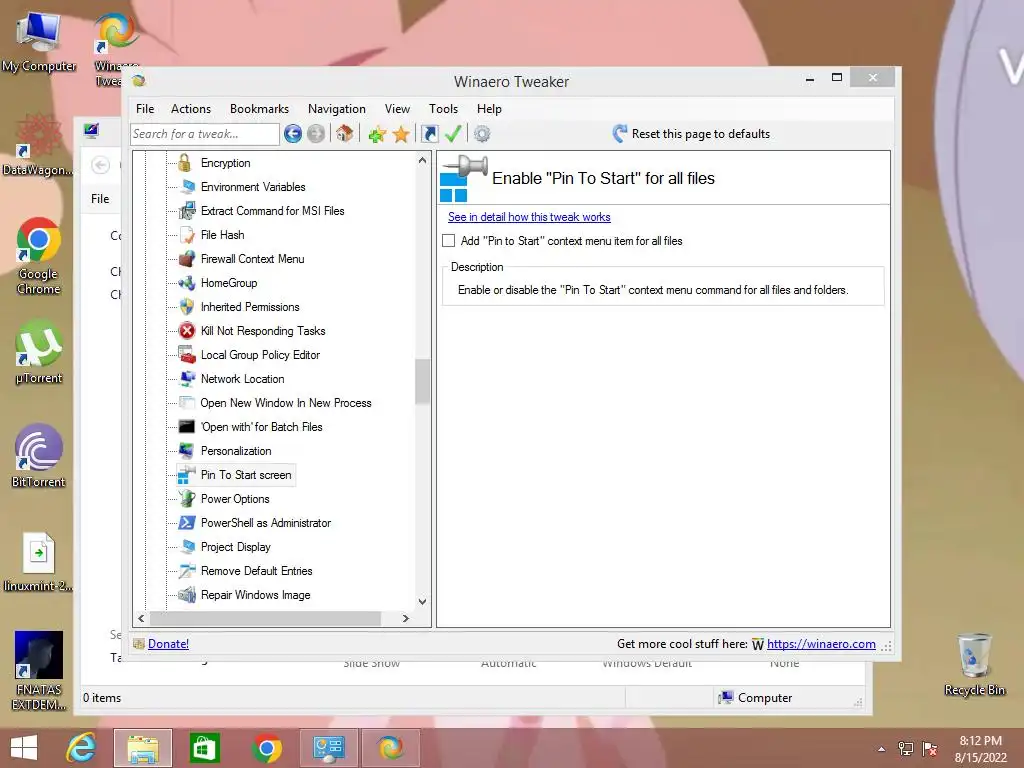This screenshot has width=1024, height=768.
Task: Open Google Chrome desktop shortcut
Action: pos(39,256)
